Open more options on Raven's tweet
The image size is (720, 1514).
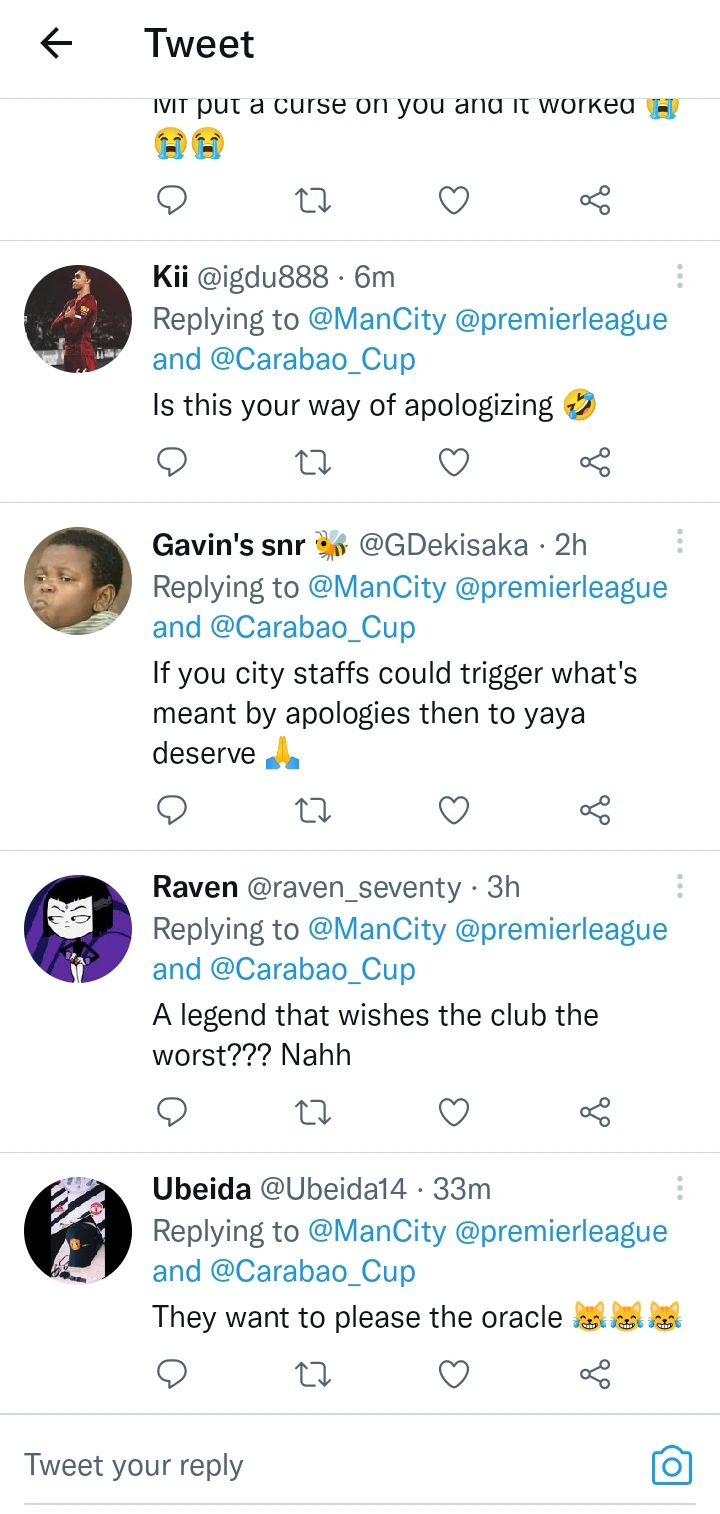click(680, 886)
